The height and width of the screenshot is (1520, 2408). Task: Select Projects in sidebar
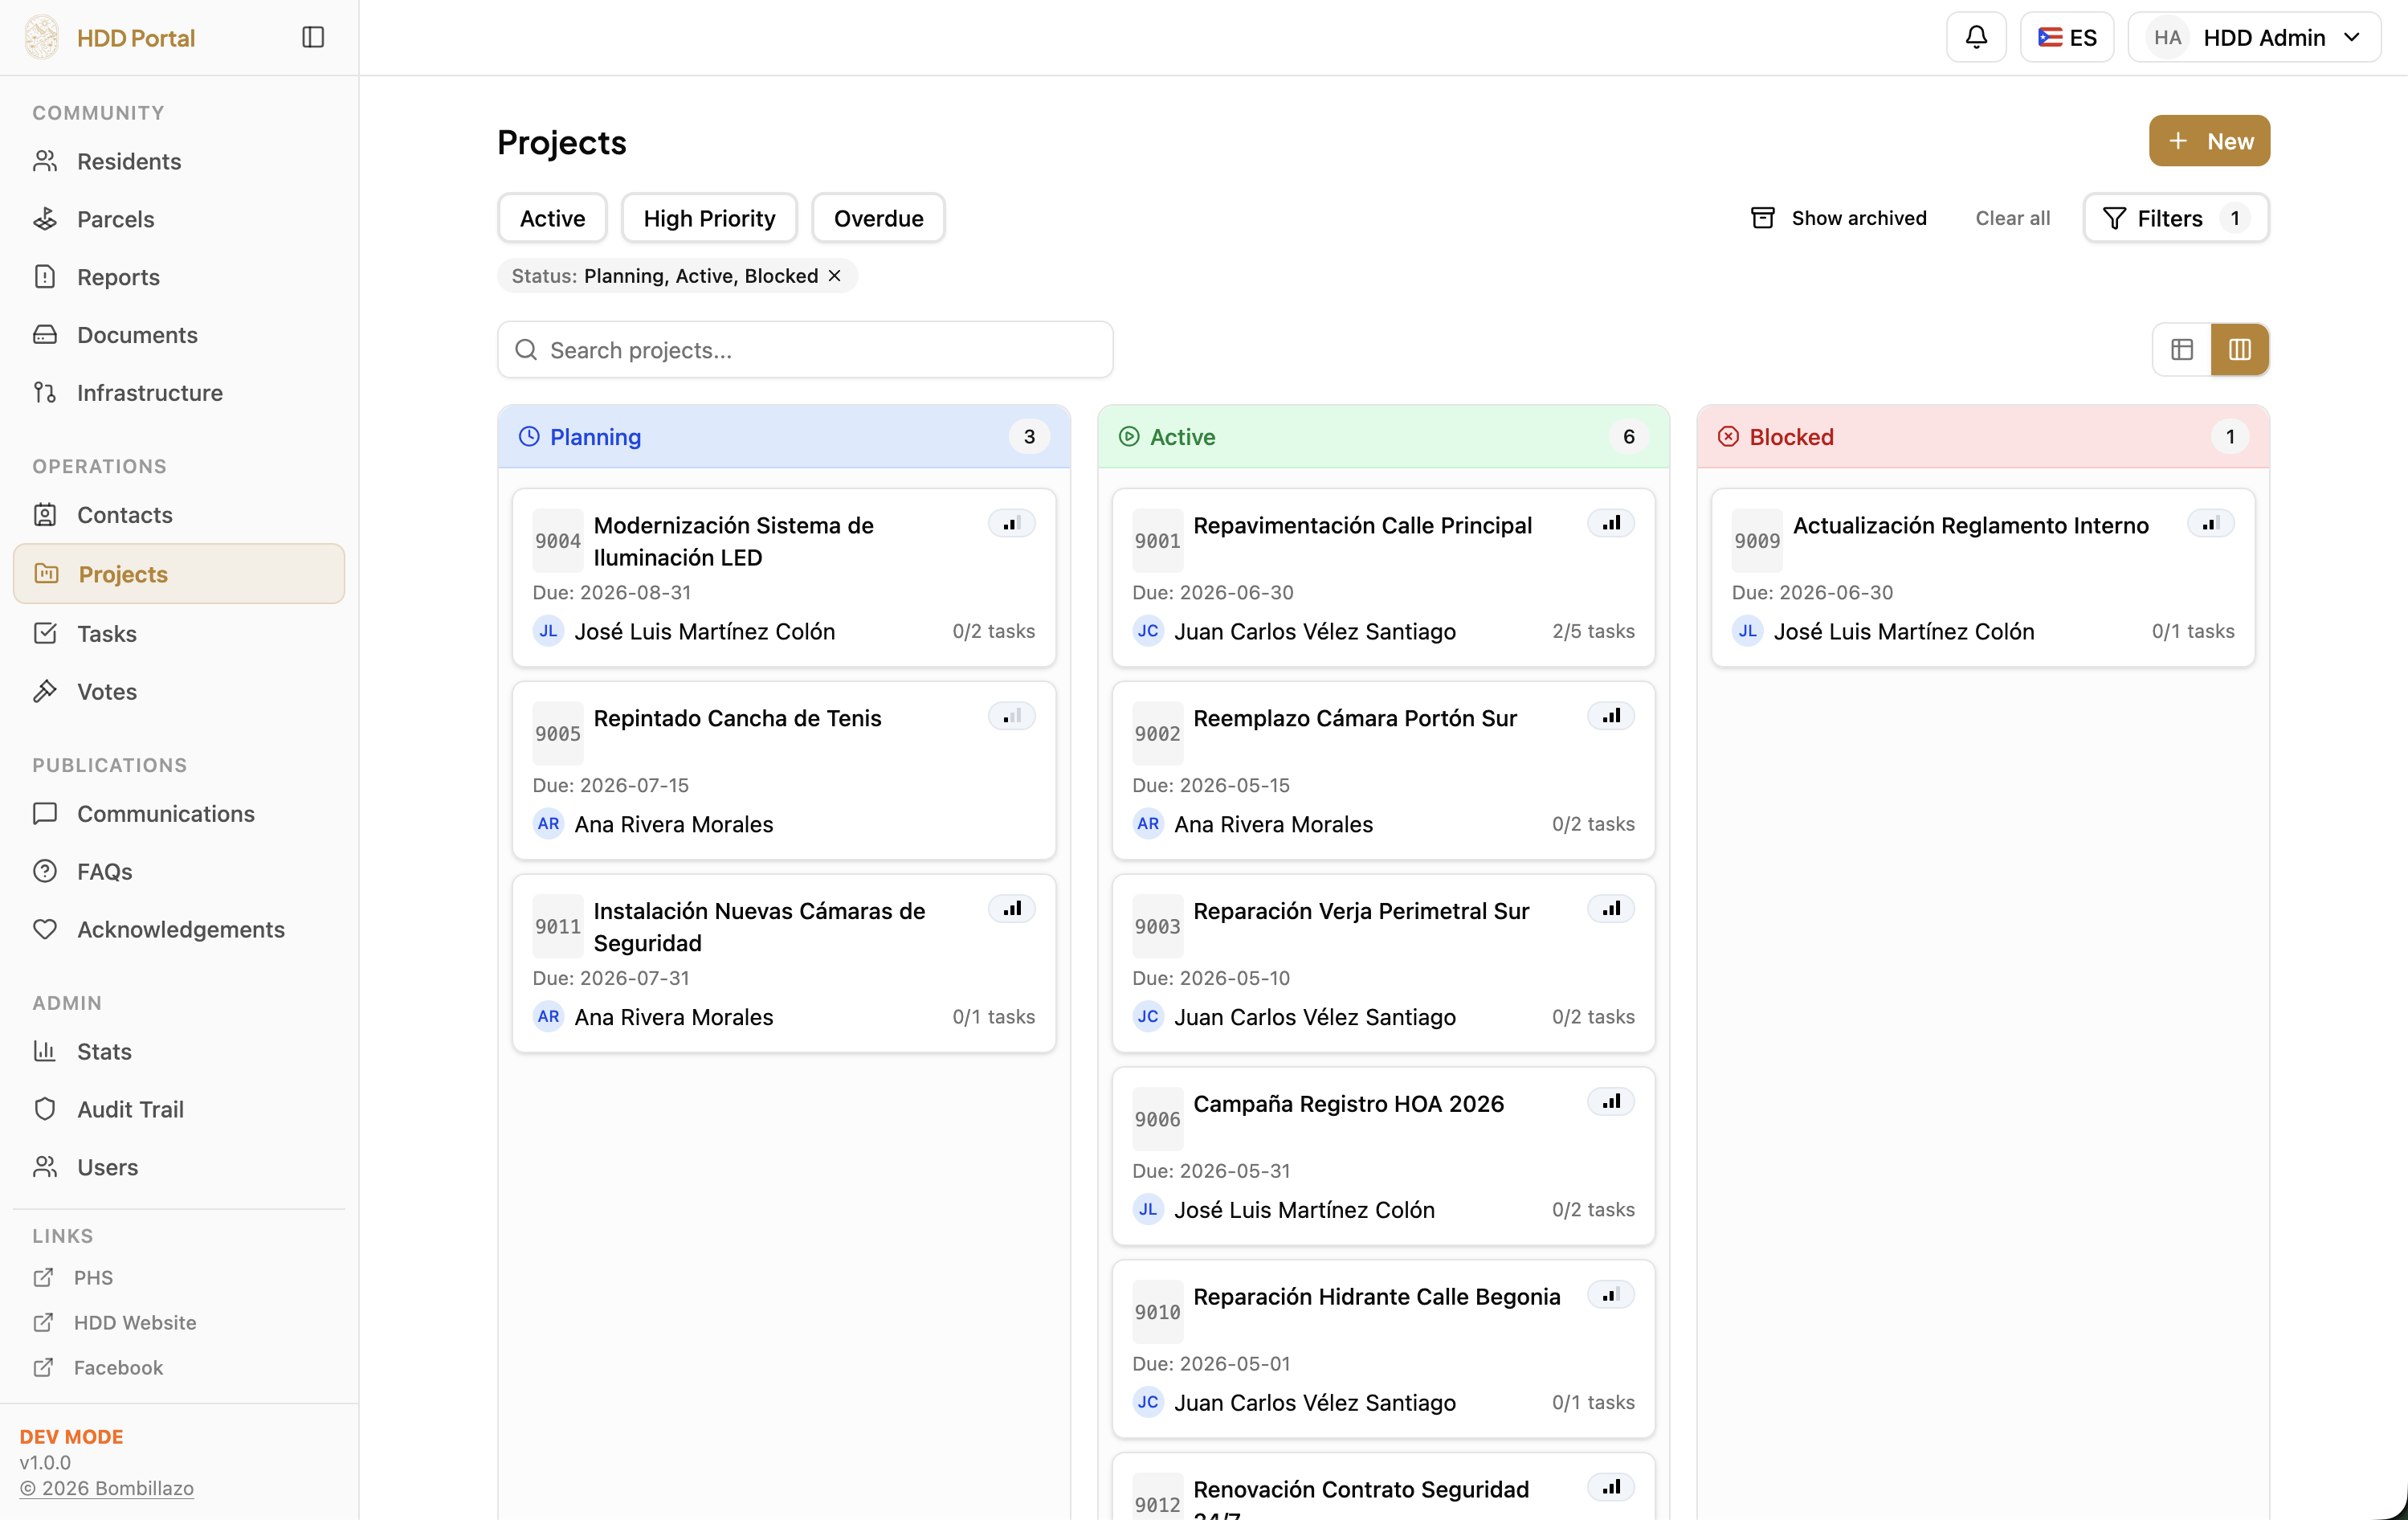[179, 574]
